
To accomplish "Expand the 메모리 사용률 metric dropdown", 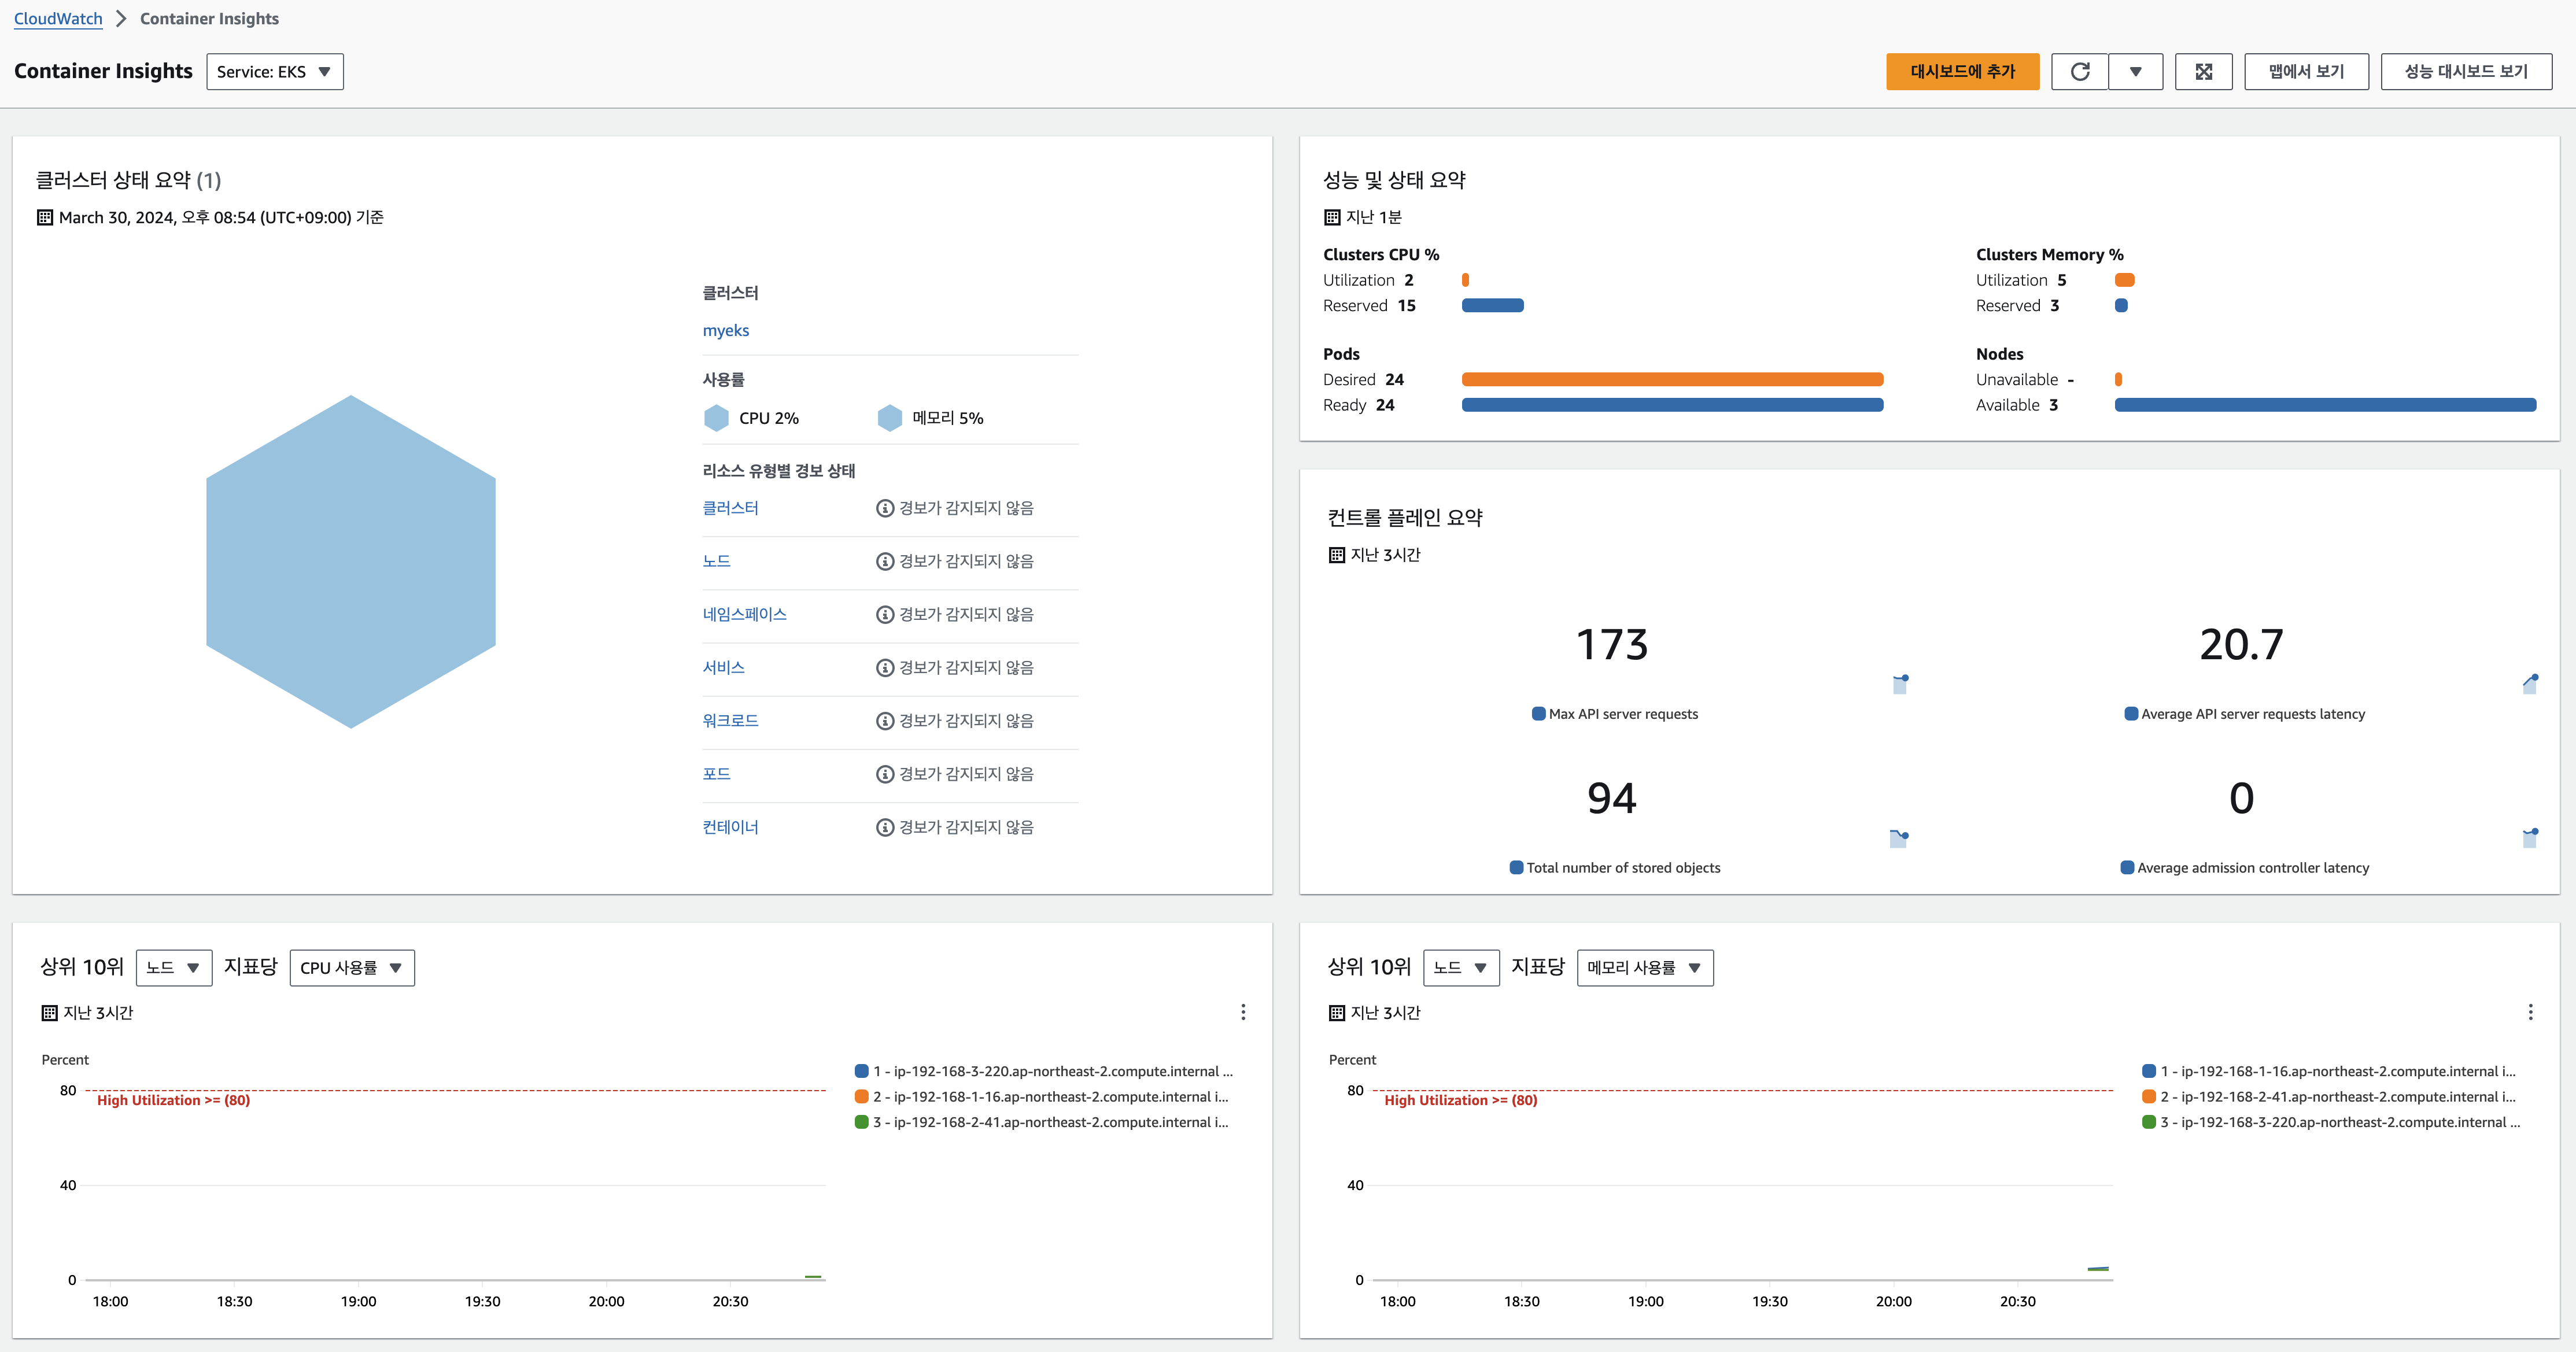I will click(1644, 968).
